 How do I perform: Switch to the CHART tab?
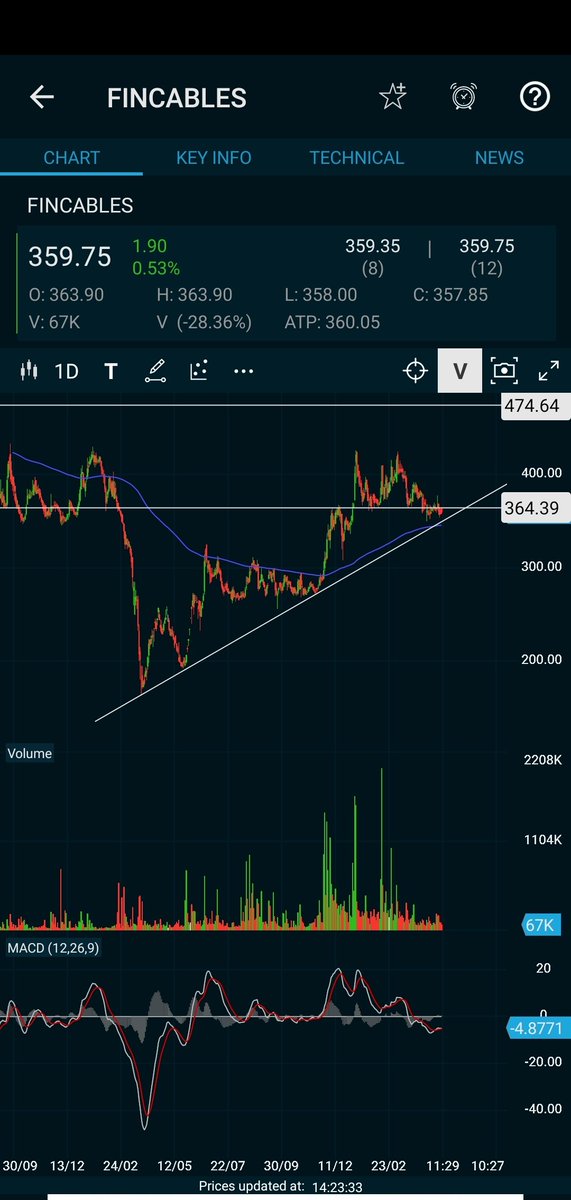(71, 158)
